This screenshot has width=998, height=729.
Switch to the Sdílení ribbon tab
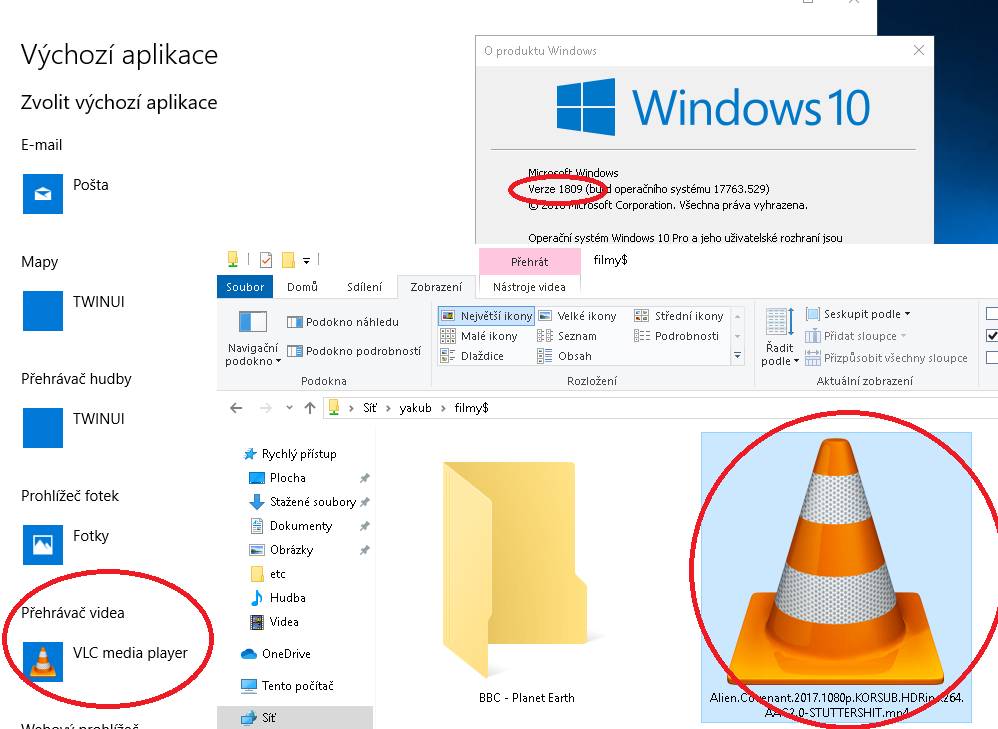tap(365, 287)
